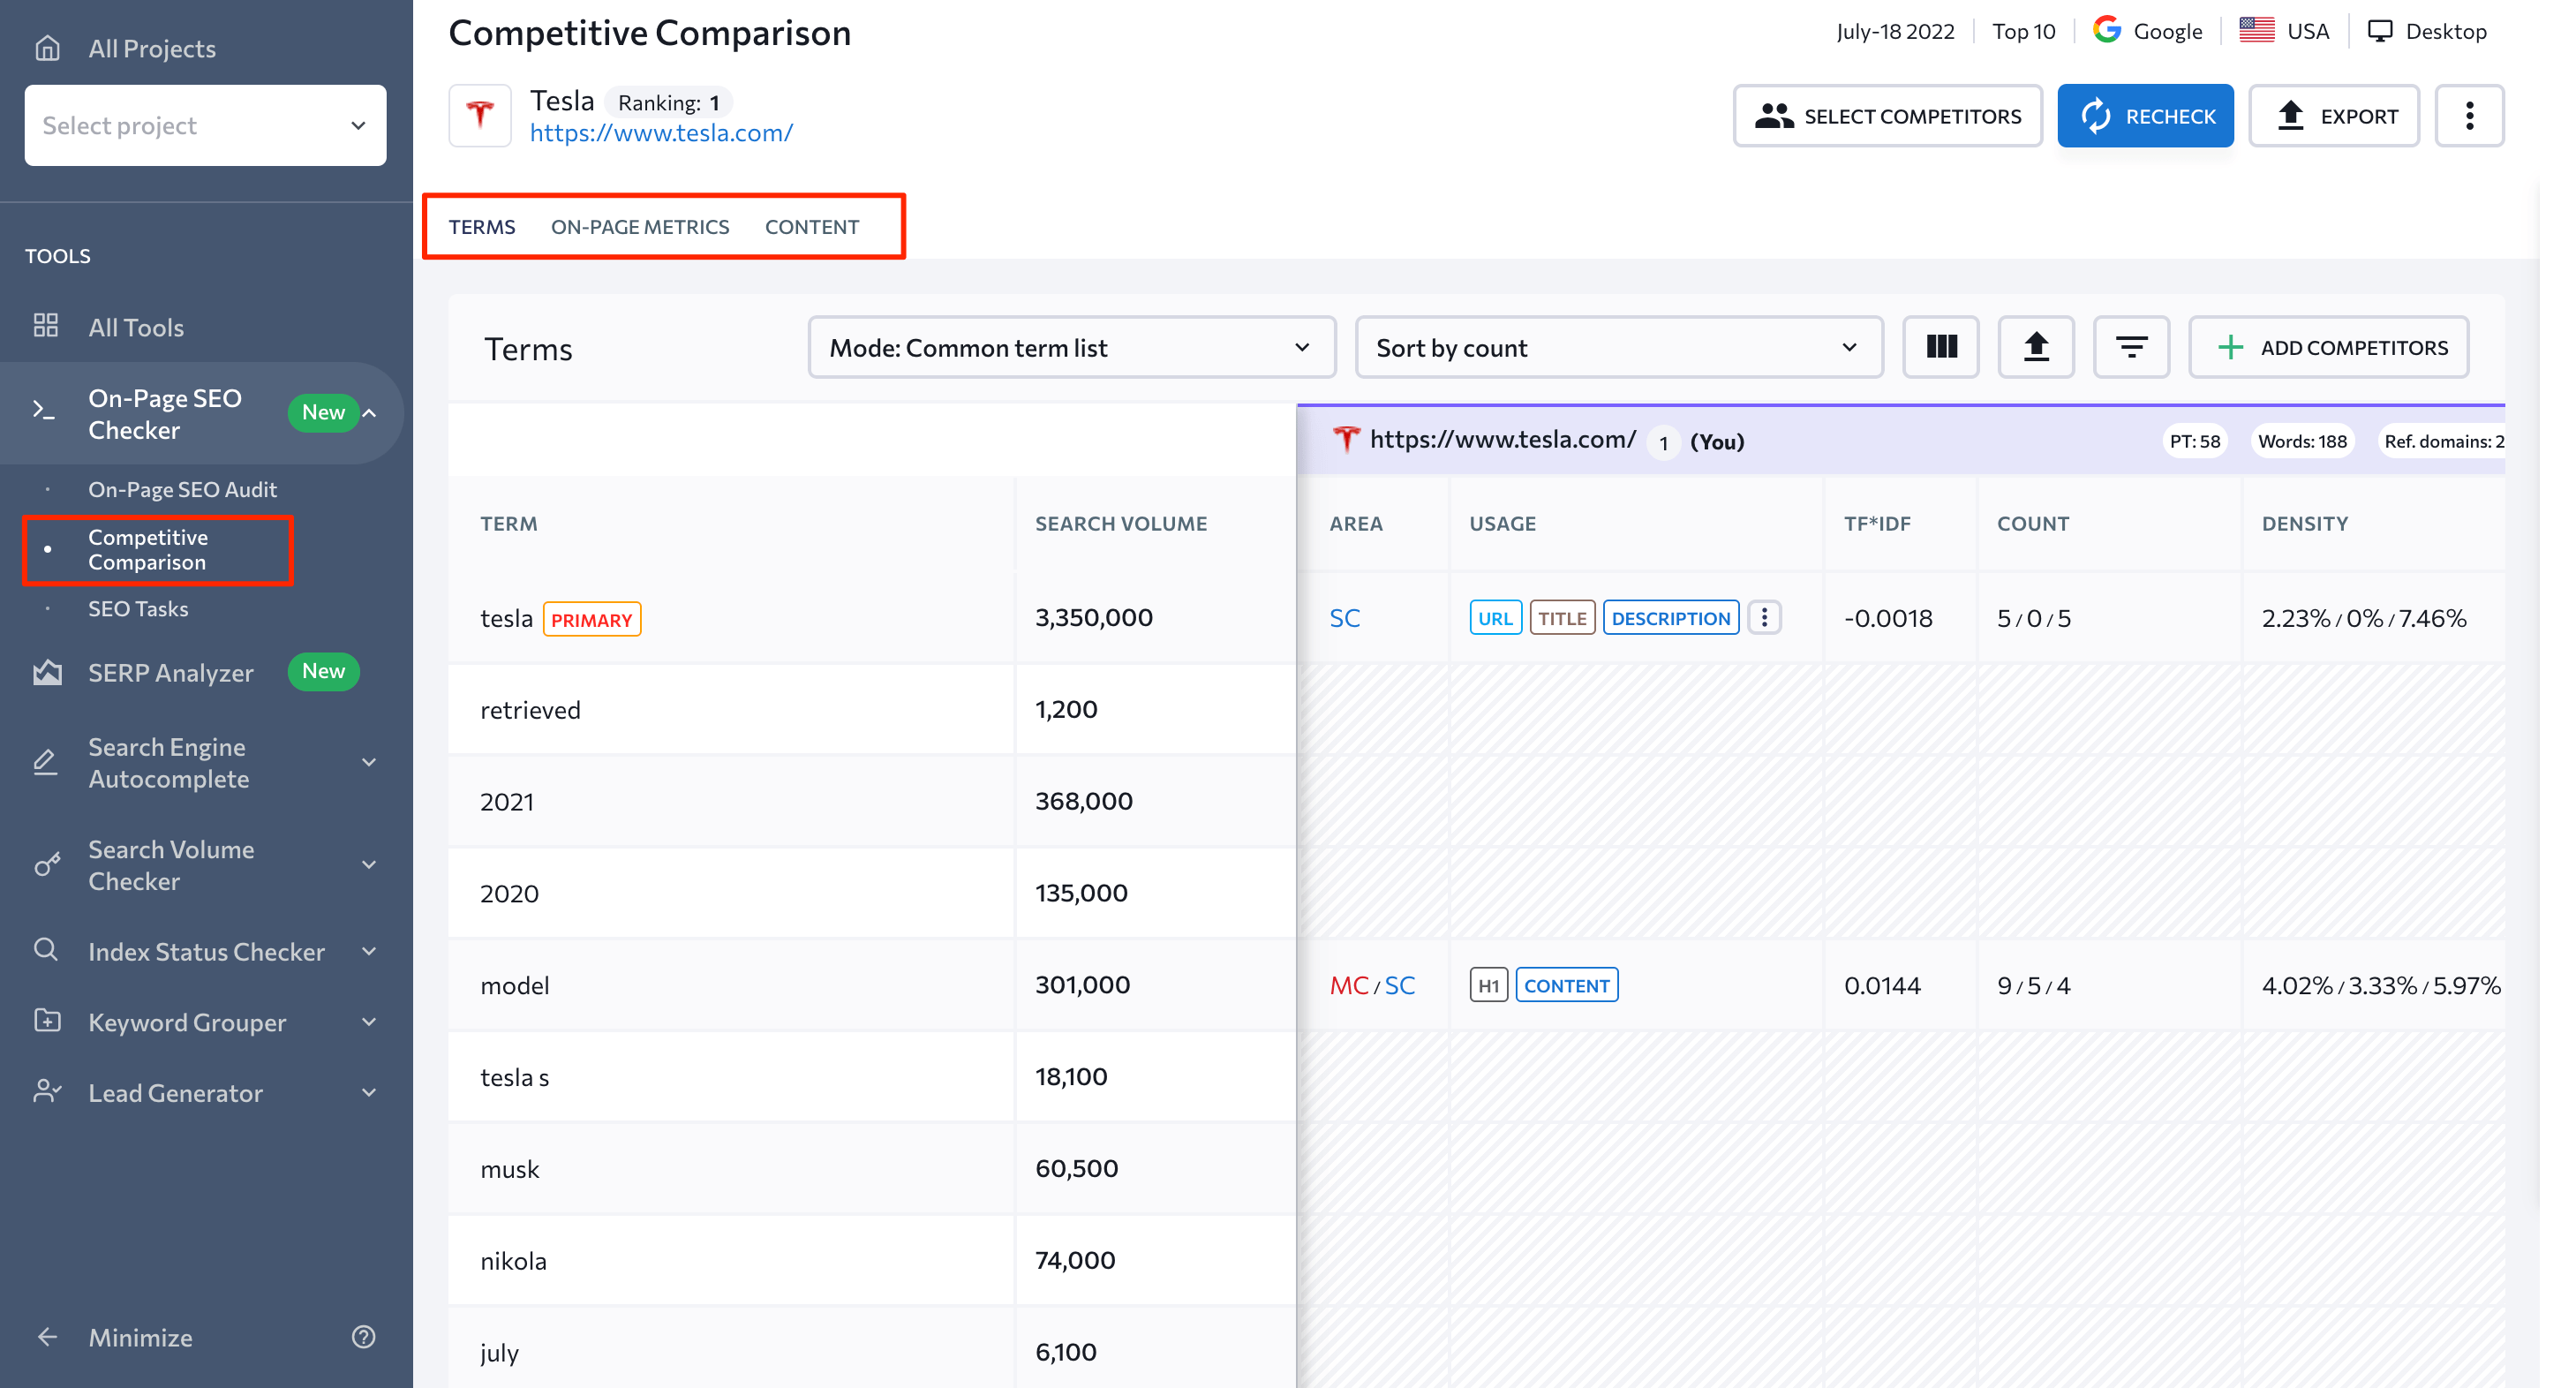
Task: Click the On-Page SEO Checker expander
Action: pyautogui.click(x=376, y=412)
